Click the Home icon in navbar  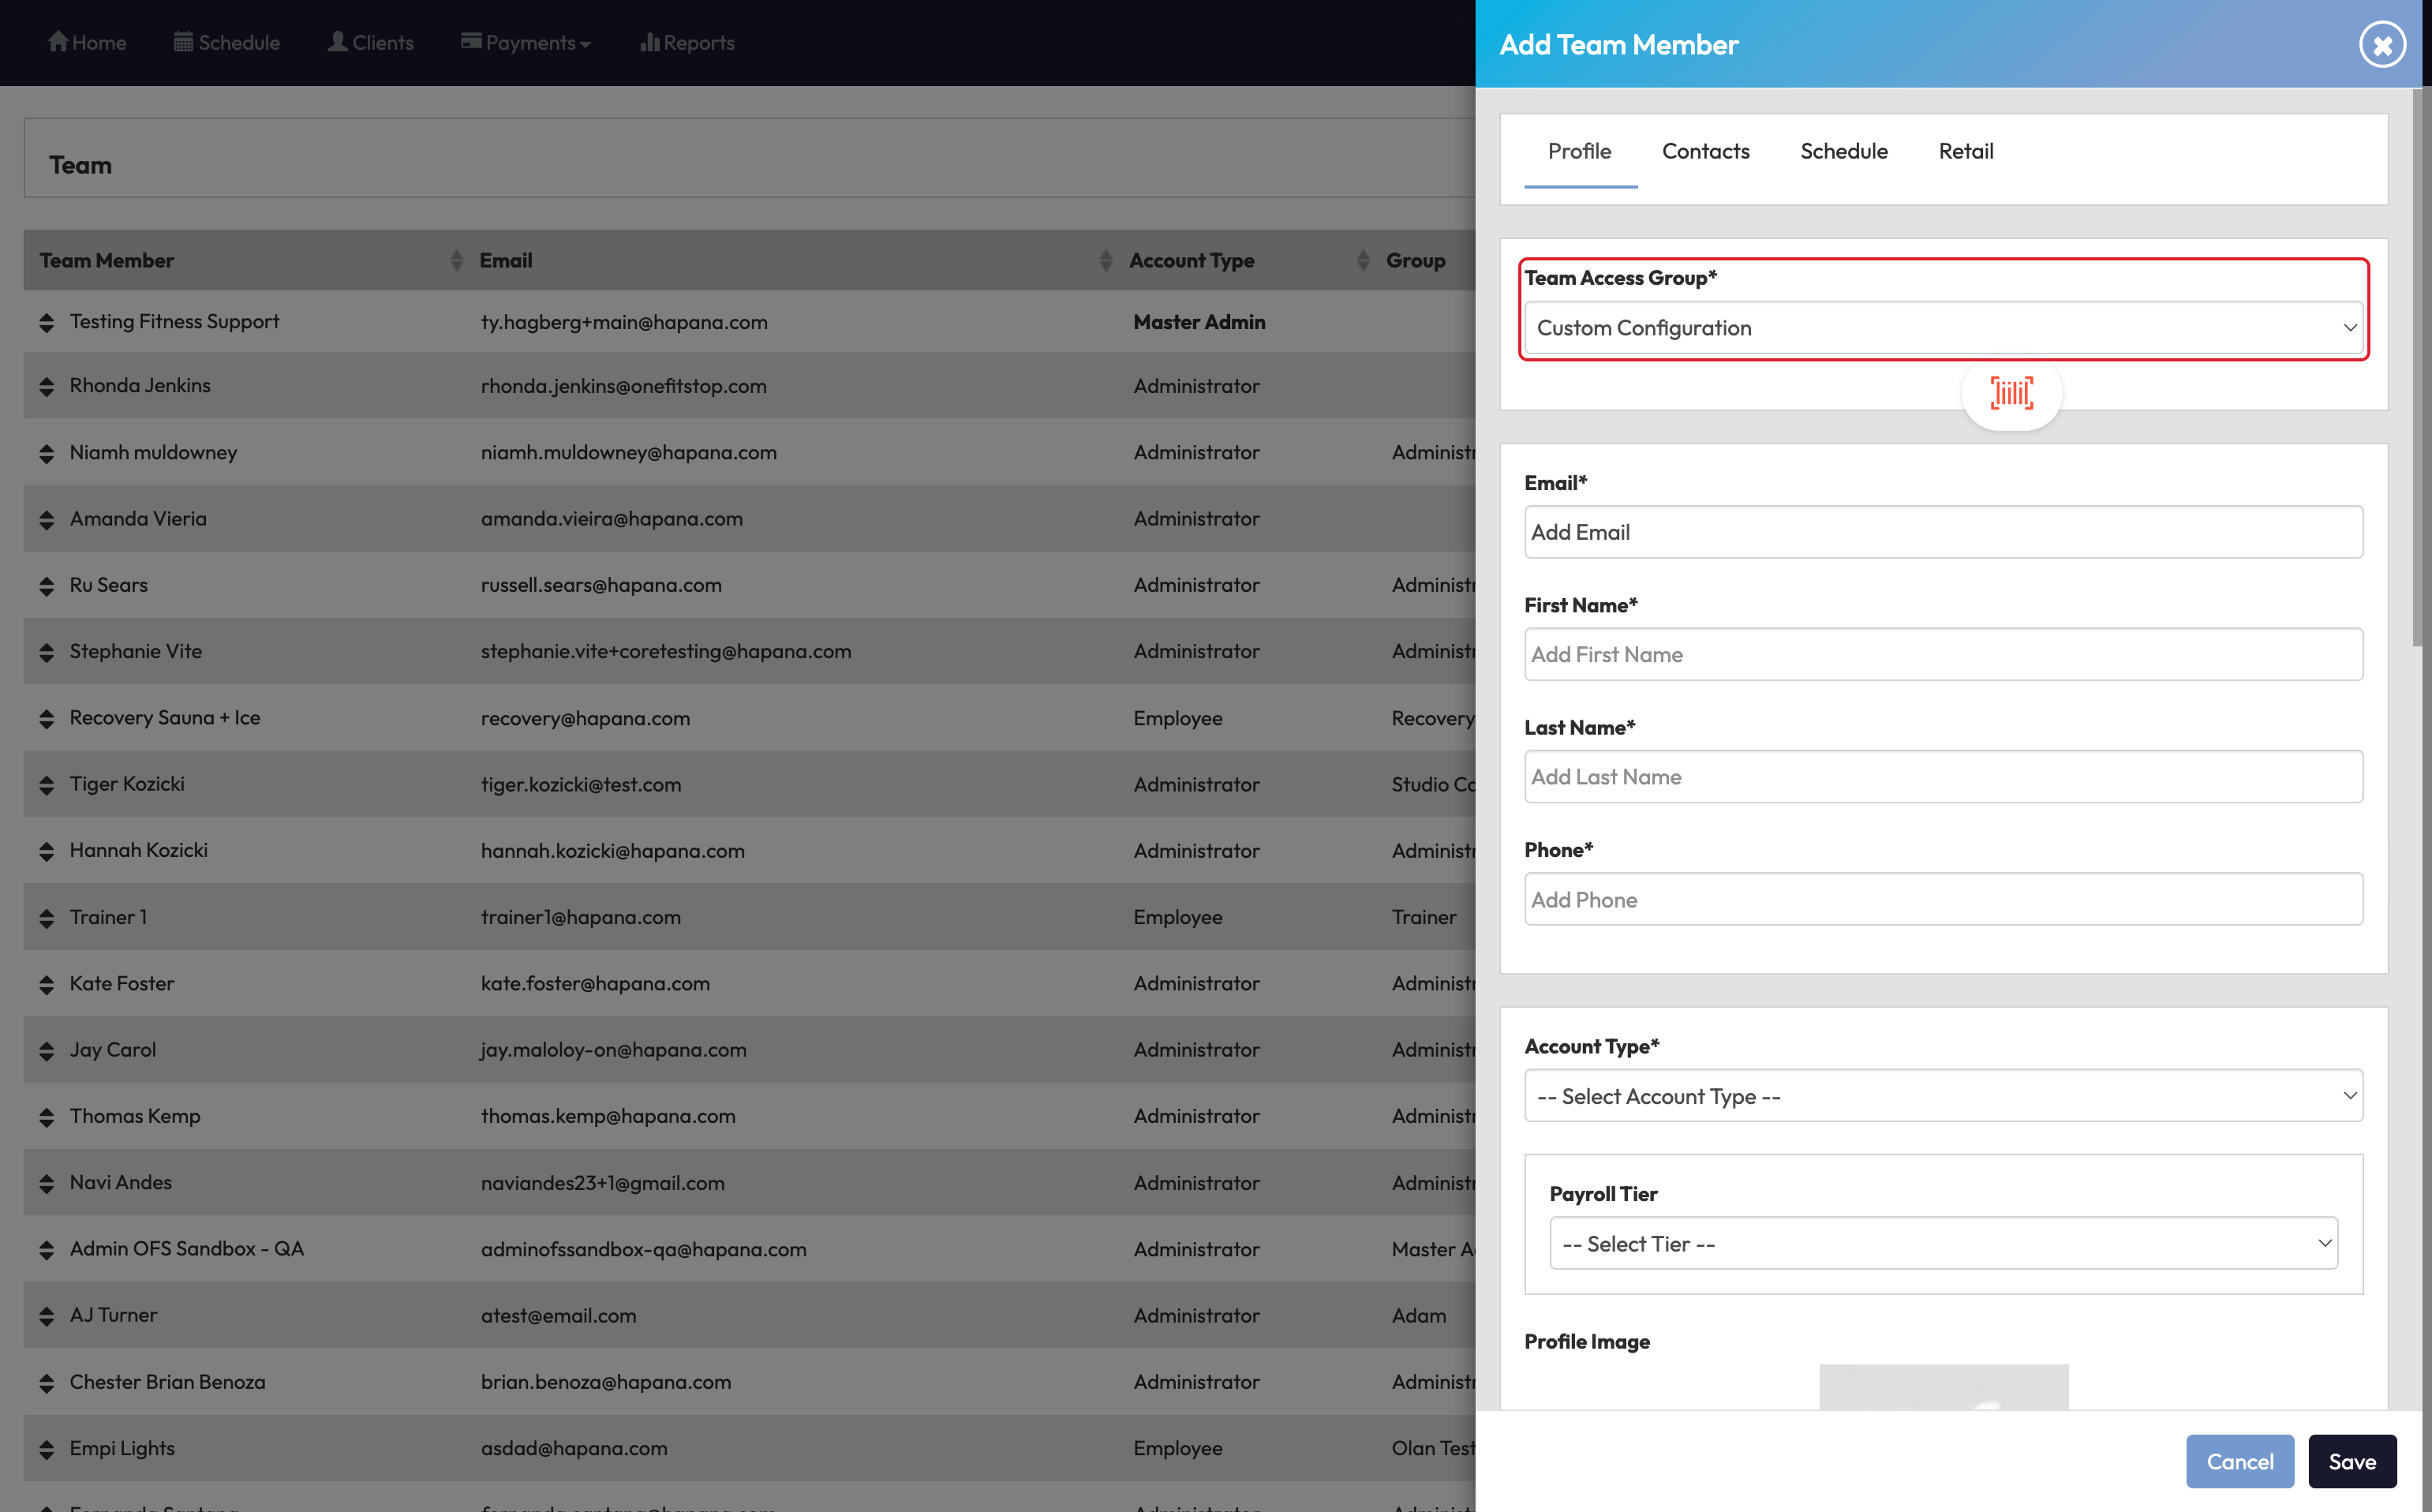coord(58,42)
